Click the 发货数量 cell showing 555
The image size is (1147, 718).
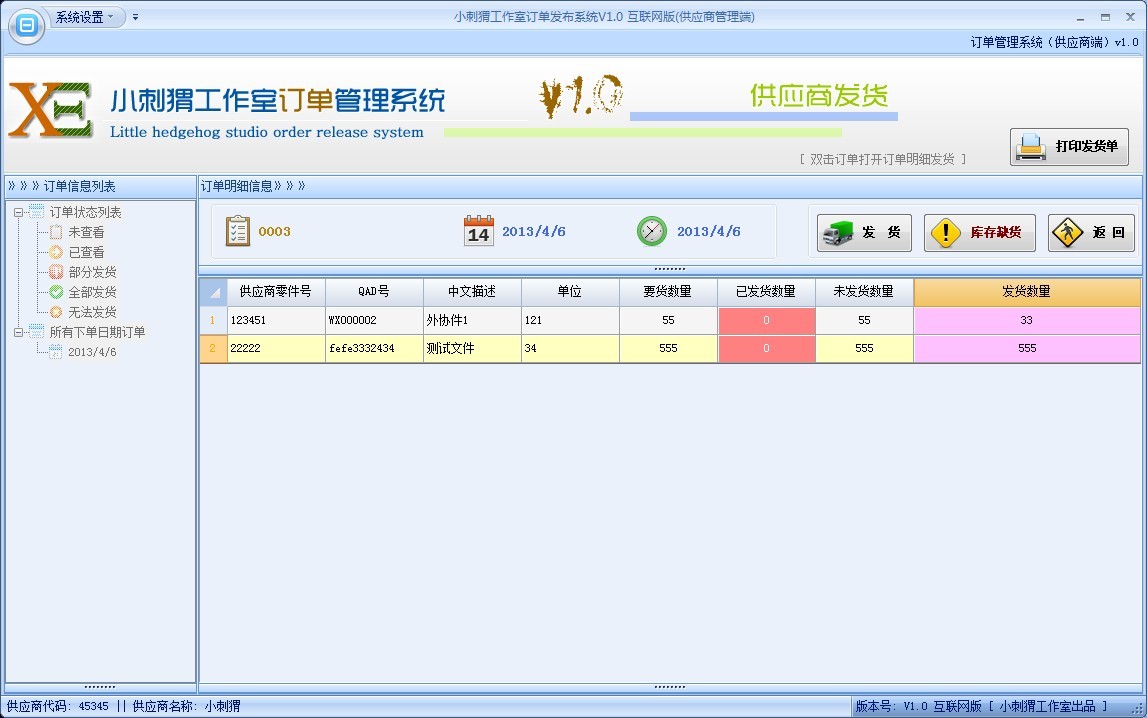click(x=1027, y=349)
